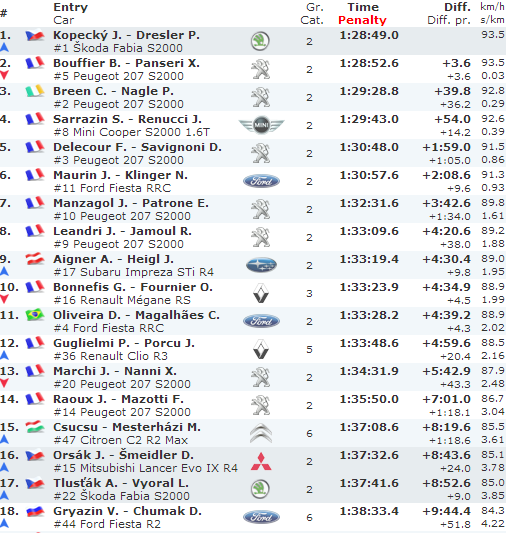
Task: Click the Subaru logo in Aigner's row
Action: [x=261, y=265]
